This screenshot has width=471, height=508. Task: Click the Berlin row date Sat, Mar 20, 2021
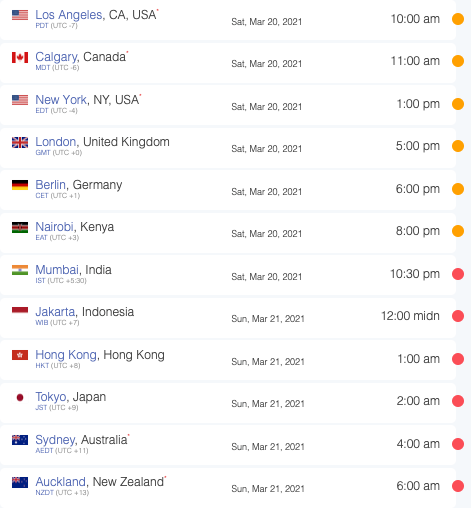click(x=267, y=192)
